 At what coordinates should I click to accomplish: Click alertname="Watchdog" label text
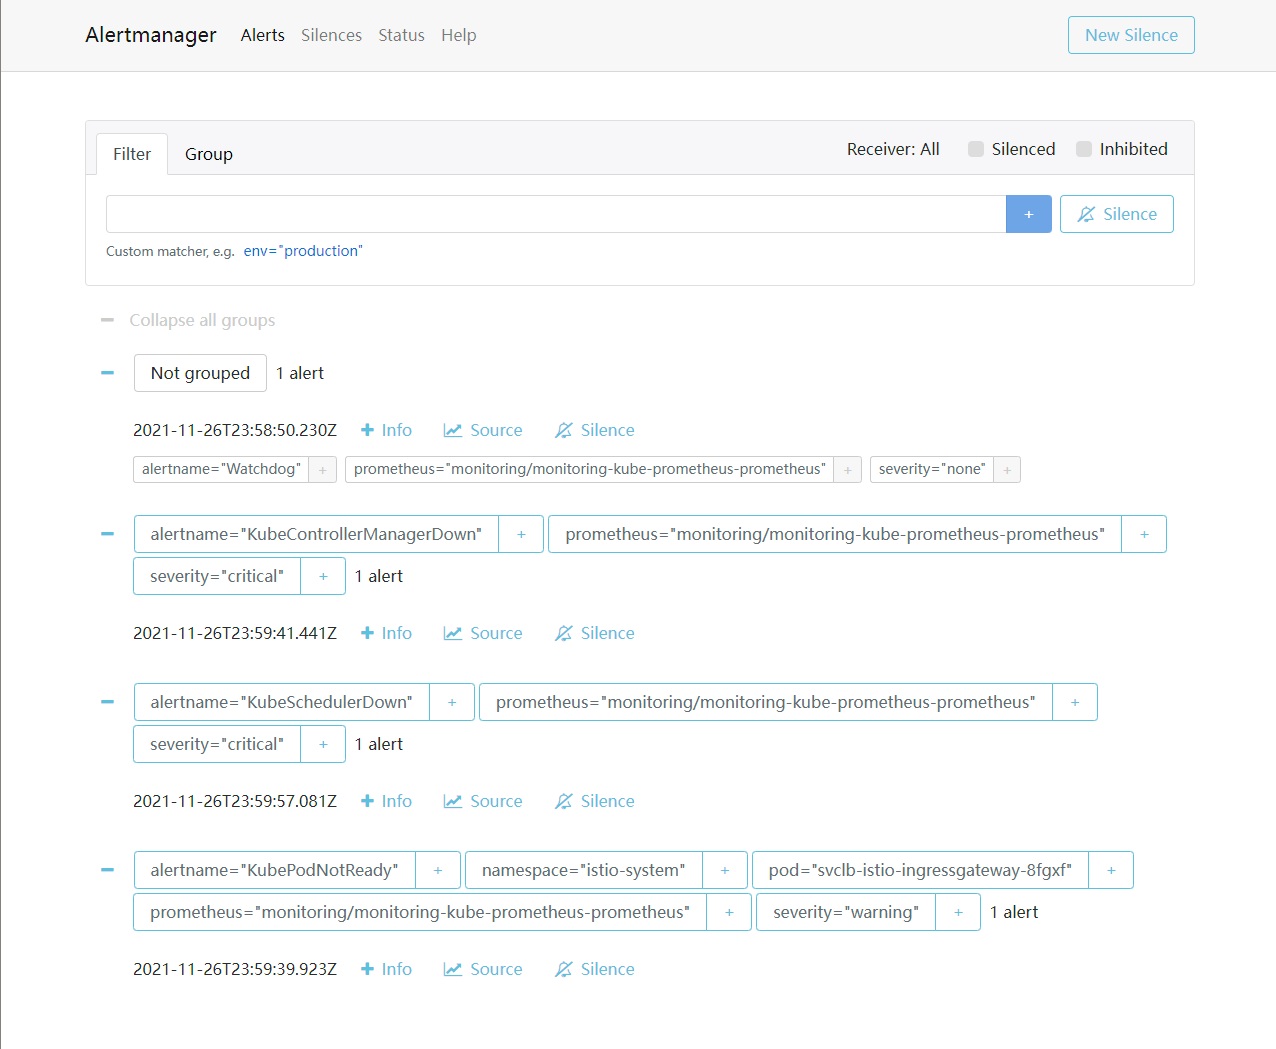coord(221,469)
